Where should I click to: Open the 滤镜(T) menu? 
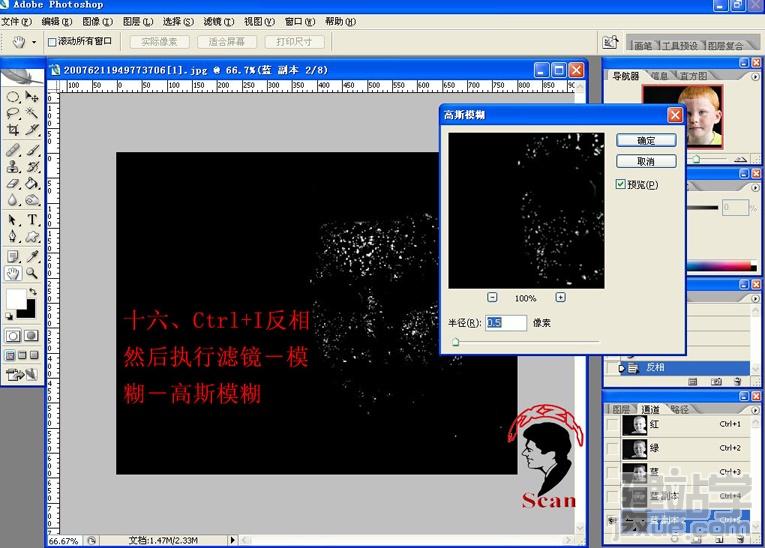(219, 21)
